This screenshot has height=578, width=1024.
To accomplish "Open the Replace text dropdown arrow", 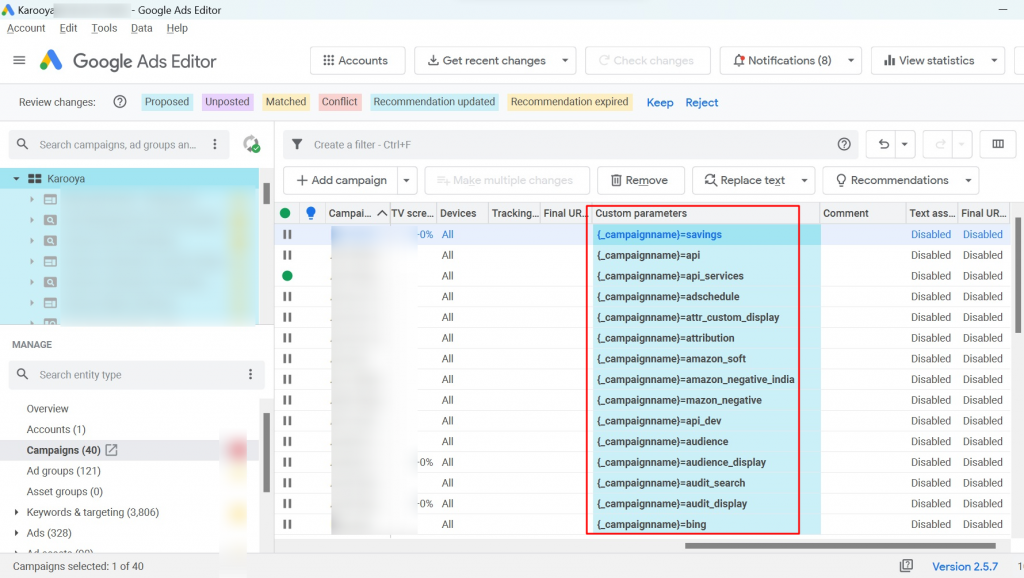I will (805, 180).
